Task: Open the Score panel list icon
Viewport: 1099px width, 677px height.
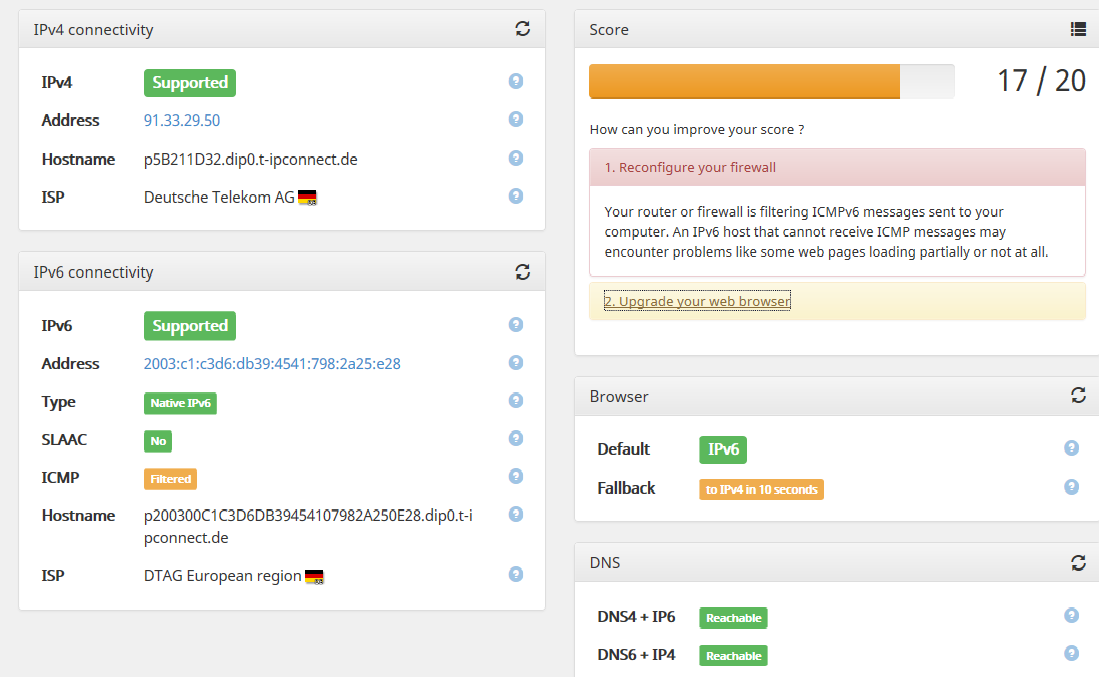Action: point(1078,29)
